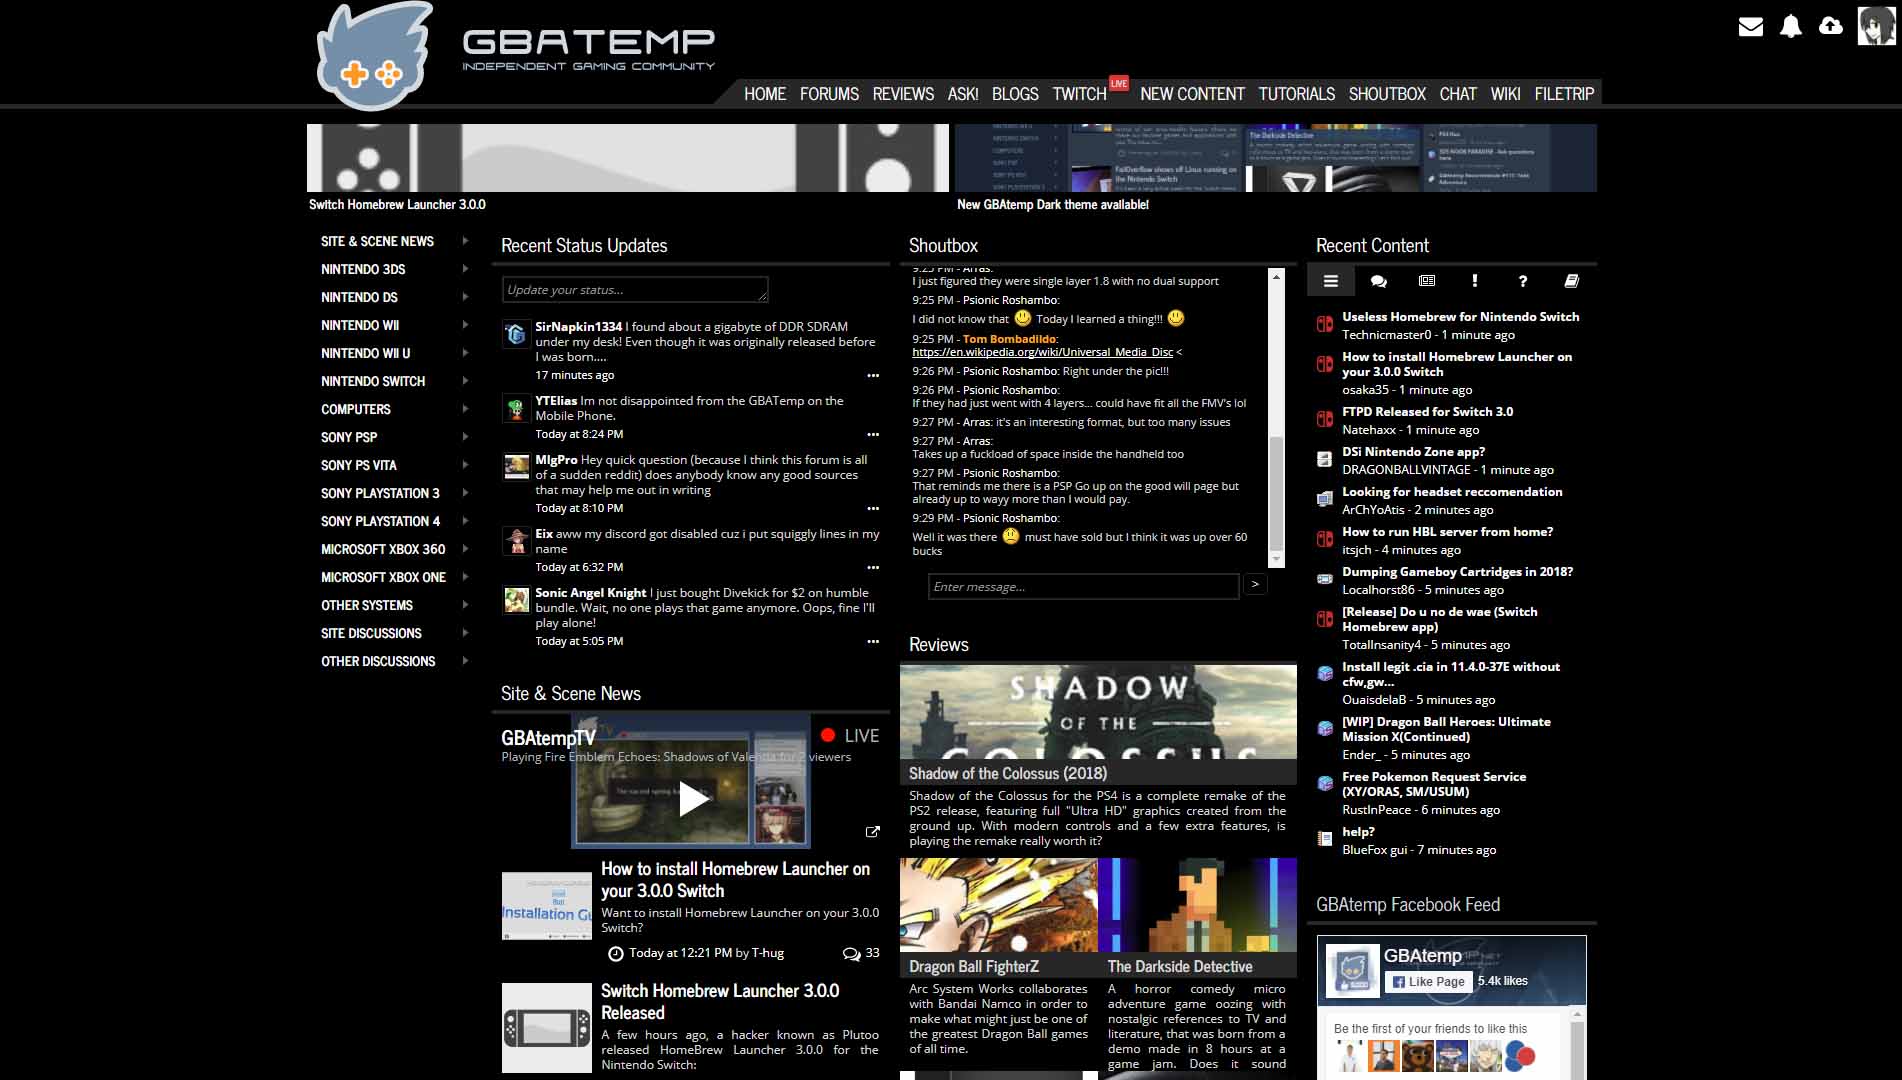
Task: Select the news filter icon in Recent Content
Action: 1426,282
